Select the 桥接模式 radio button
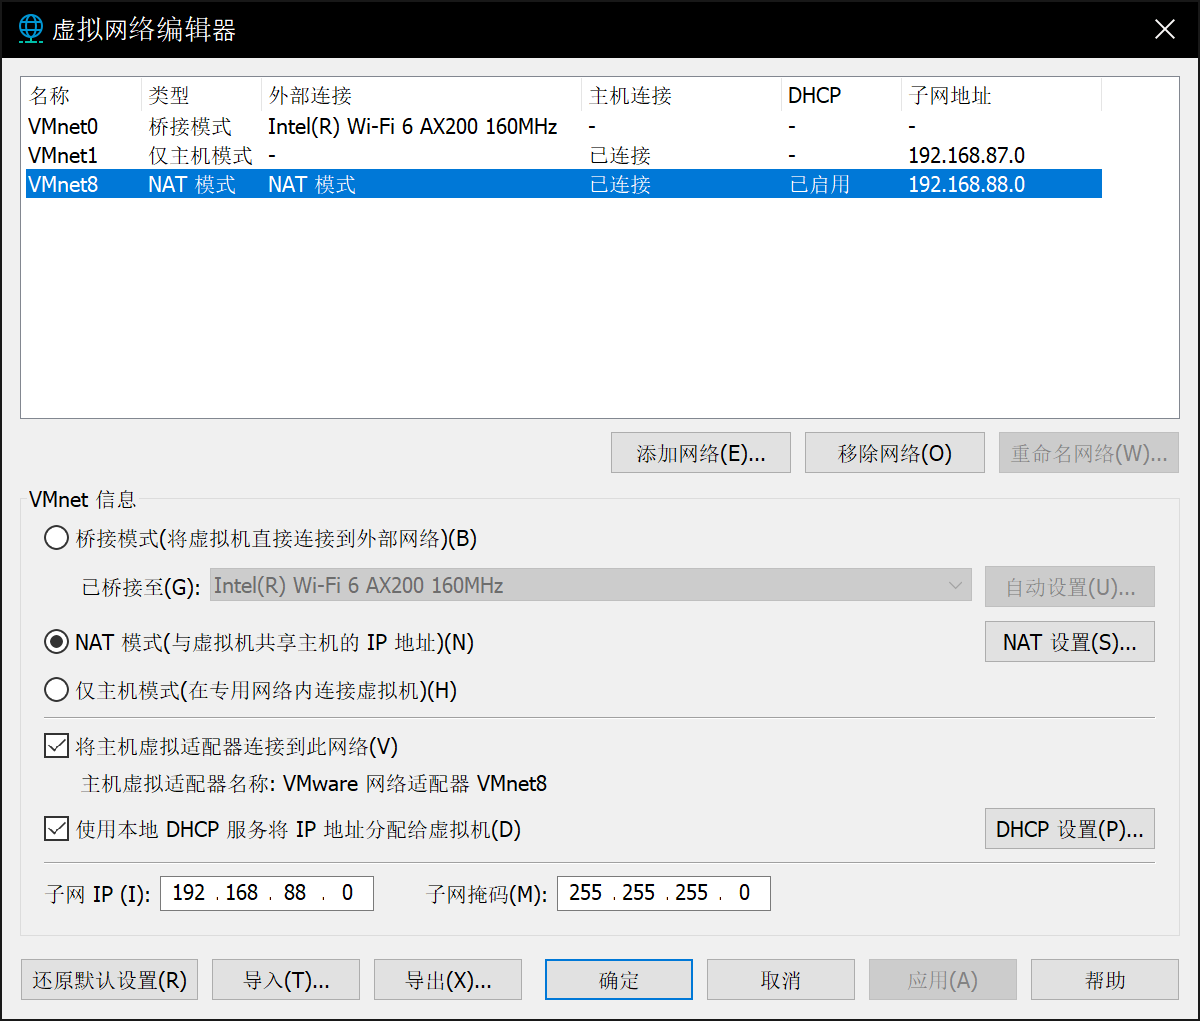Image resolution: width=1200 pixels, height=1021 pixels. [x=57, y=538]
